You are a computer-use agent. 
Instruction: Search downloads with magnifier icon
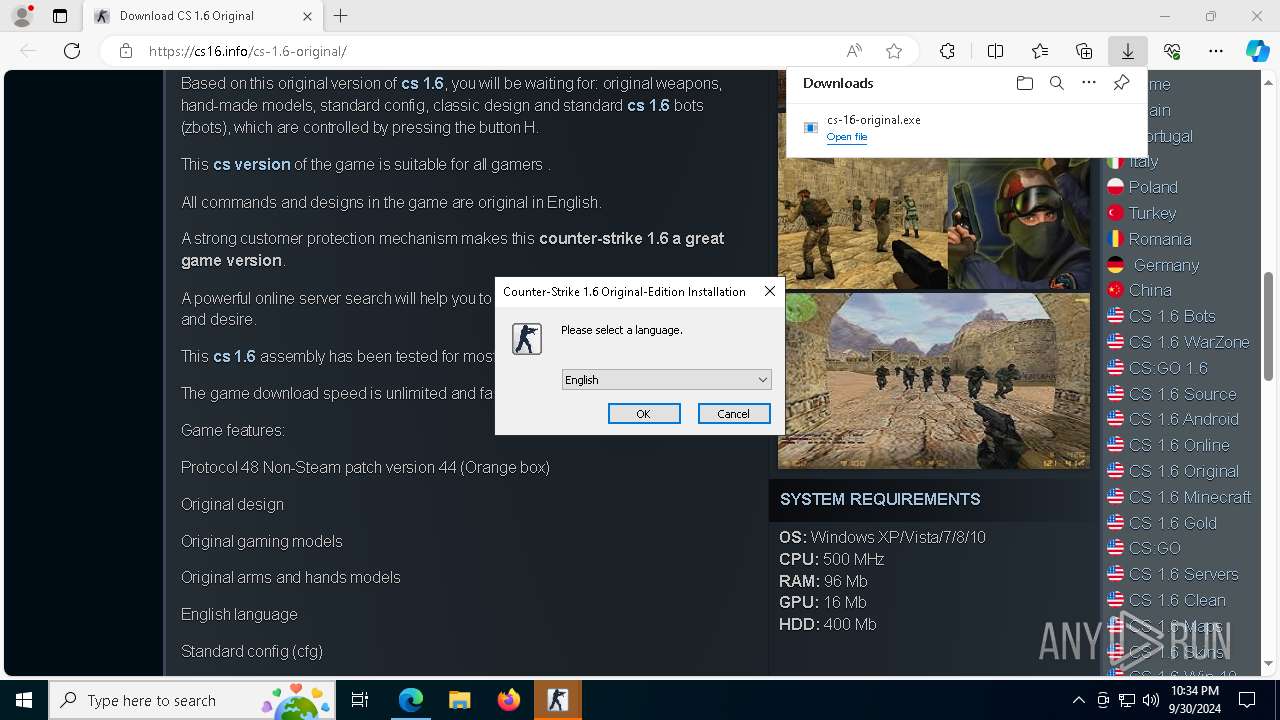1056,83
